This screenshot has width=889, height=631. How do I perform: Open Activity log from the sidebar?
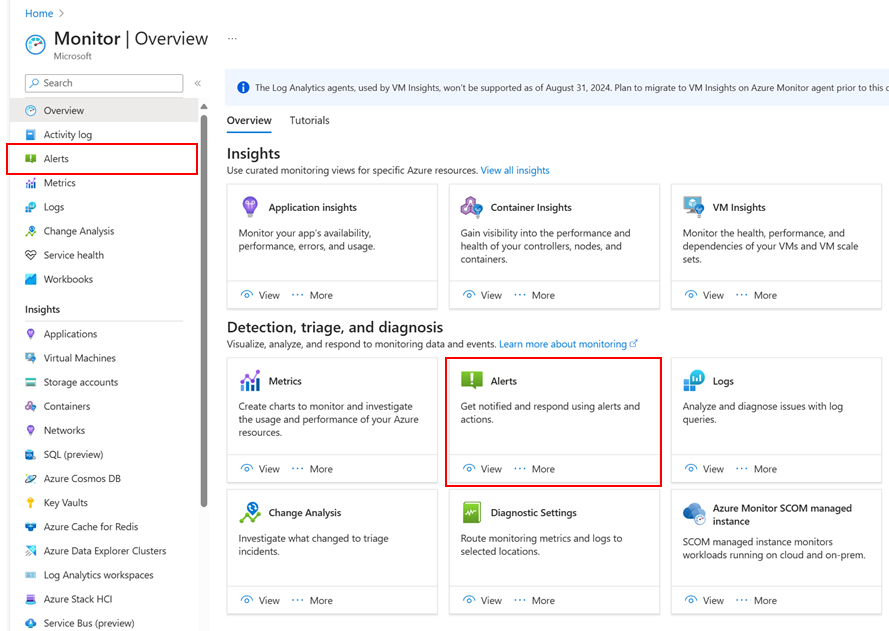pos(63,134)
